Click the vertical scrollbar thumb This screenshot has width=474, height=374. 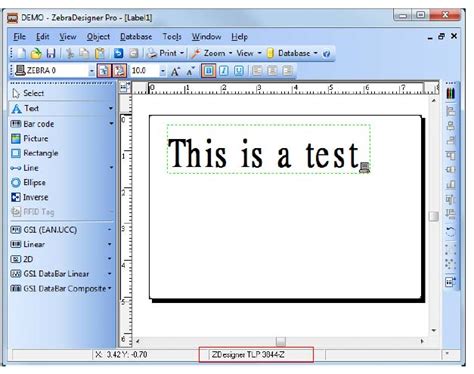433,216
